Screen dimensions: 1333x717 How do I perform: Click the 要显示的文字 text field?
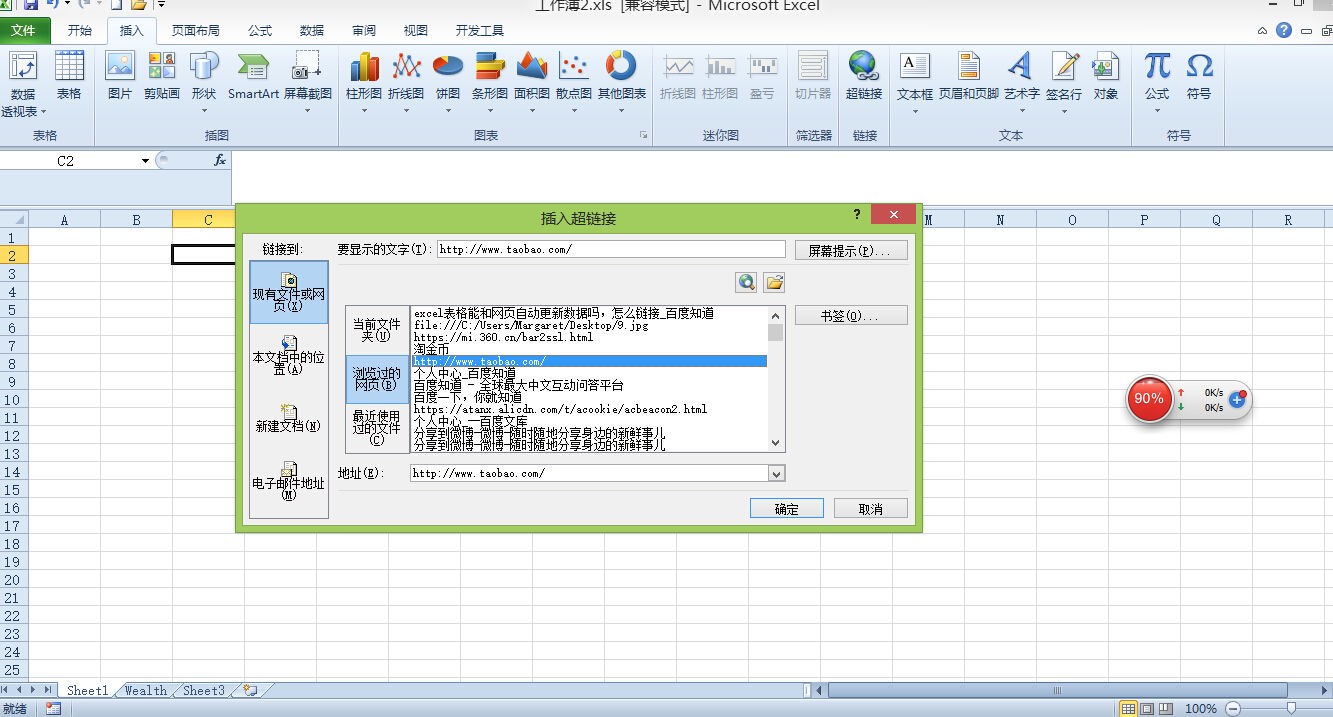pos(611,250)
